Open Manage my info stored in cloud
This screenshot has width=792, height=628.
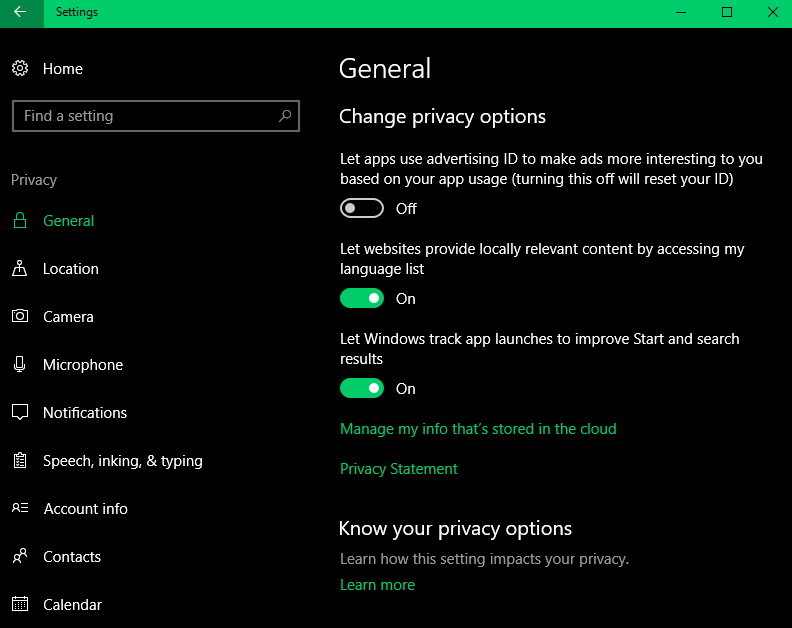point(478,429)
